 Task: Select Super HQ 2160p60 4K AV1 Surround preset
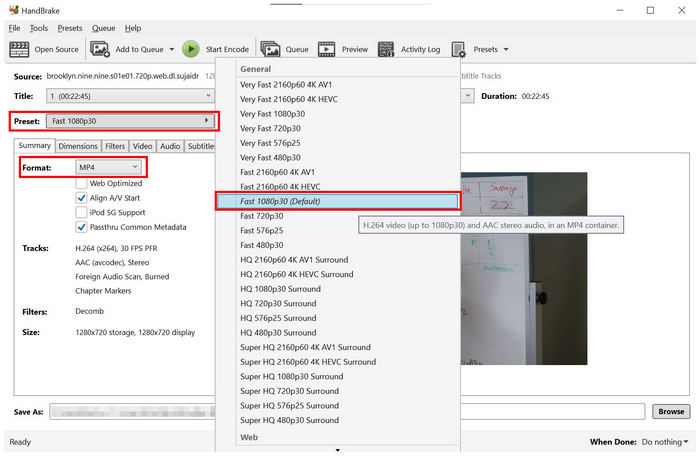coord(338,347)
